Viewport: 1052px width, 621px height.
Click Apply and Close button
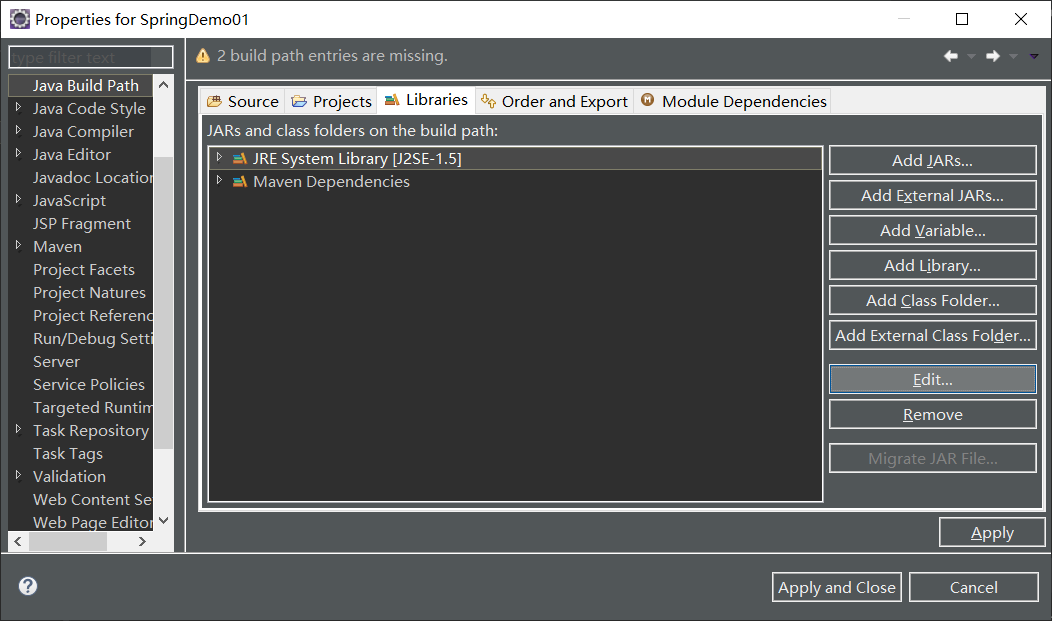click(x=837, y=587)
